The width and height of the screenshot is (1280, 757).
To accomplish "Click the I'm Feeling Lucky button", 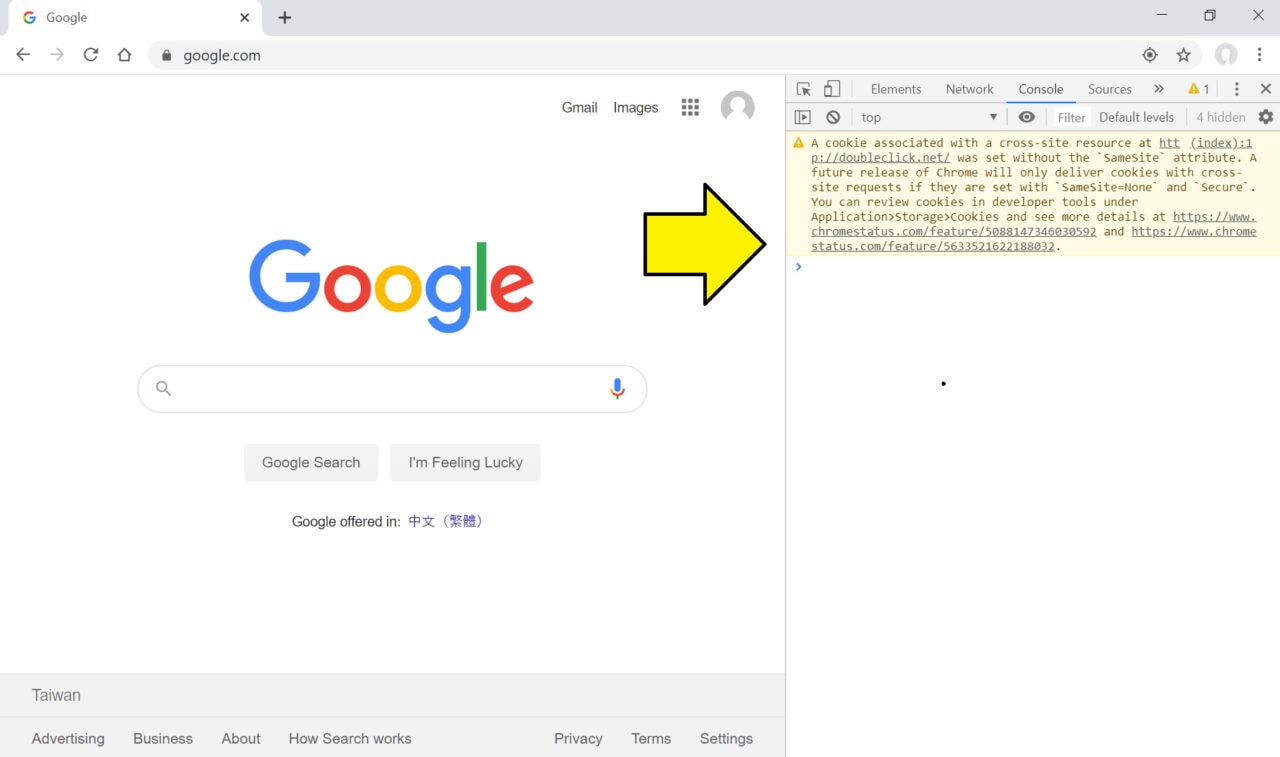I will tap(465, 462).
